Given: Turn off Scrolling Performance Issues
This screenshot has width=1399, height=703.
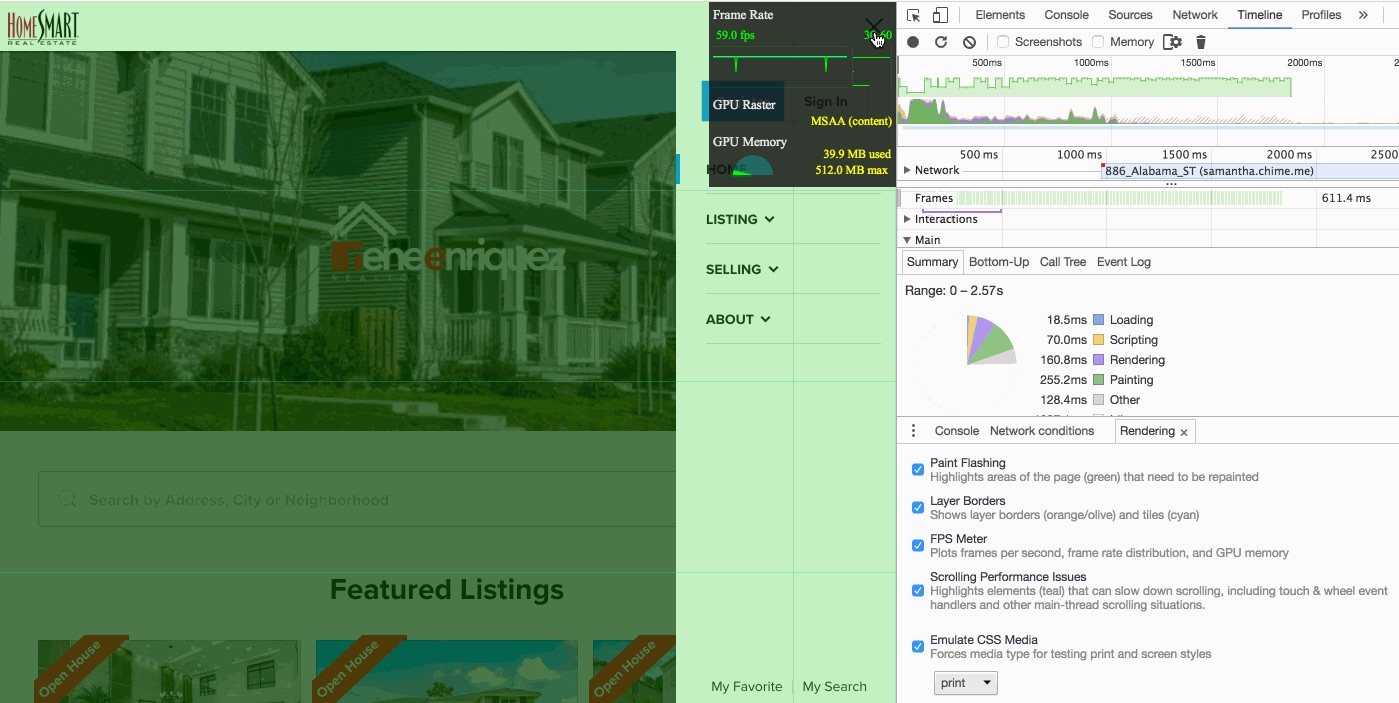Looking at the screenshot, I should coord(918,590).
